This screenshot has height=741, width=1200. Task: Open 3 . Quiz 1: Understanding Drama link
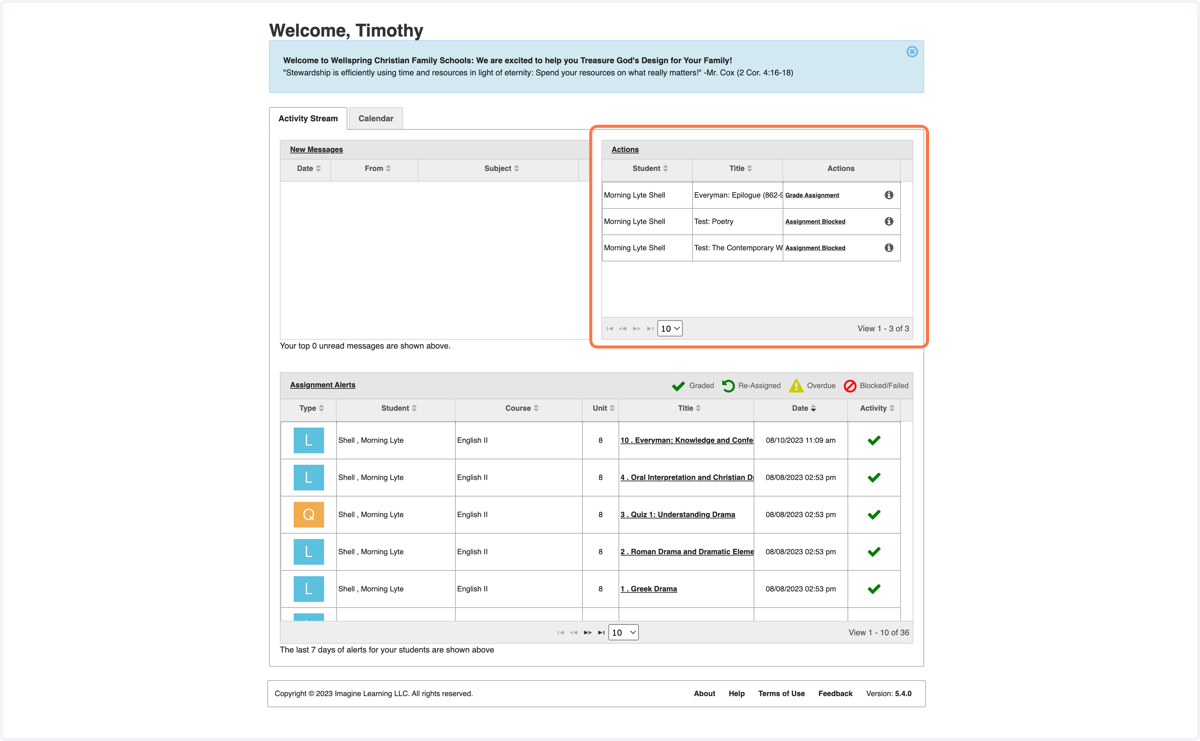click(677, 514)
